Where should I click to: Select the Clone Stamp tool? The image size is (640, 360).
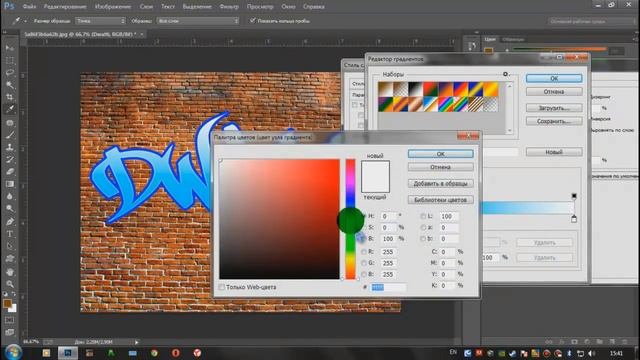10,147
